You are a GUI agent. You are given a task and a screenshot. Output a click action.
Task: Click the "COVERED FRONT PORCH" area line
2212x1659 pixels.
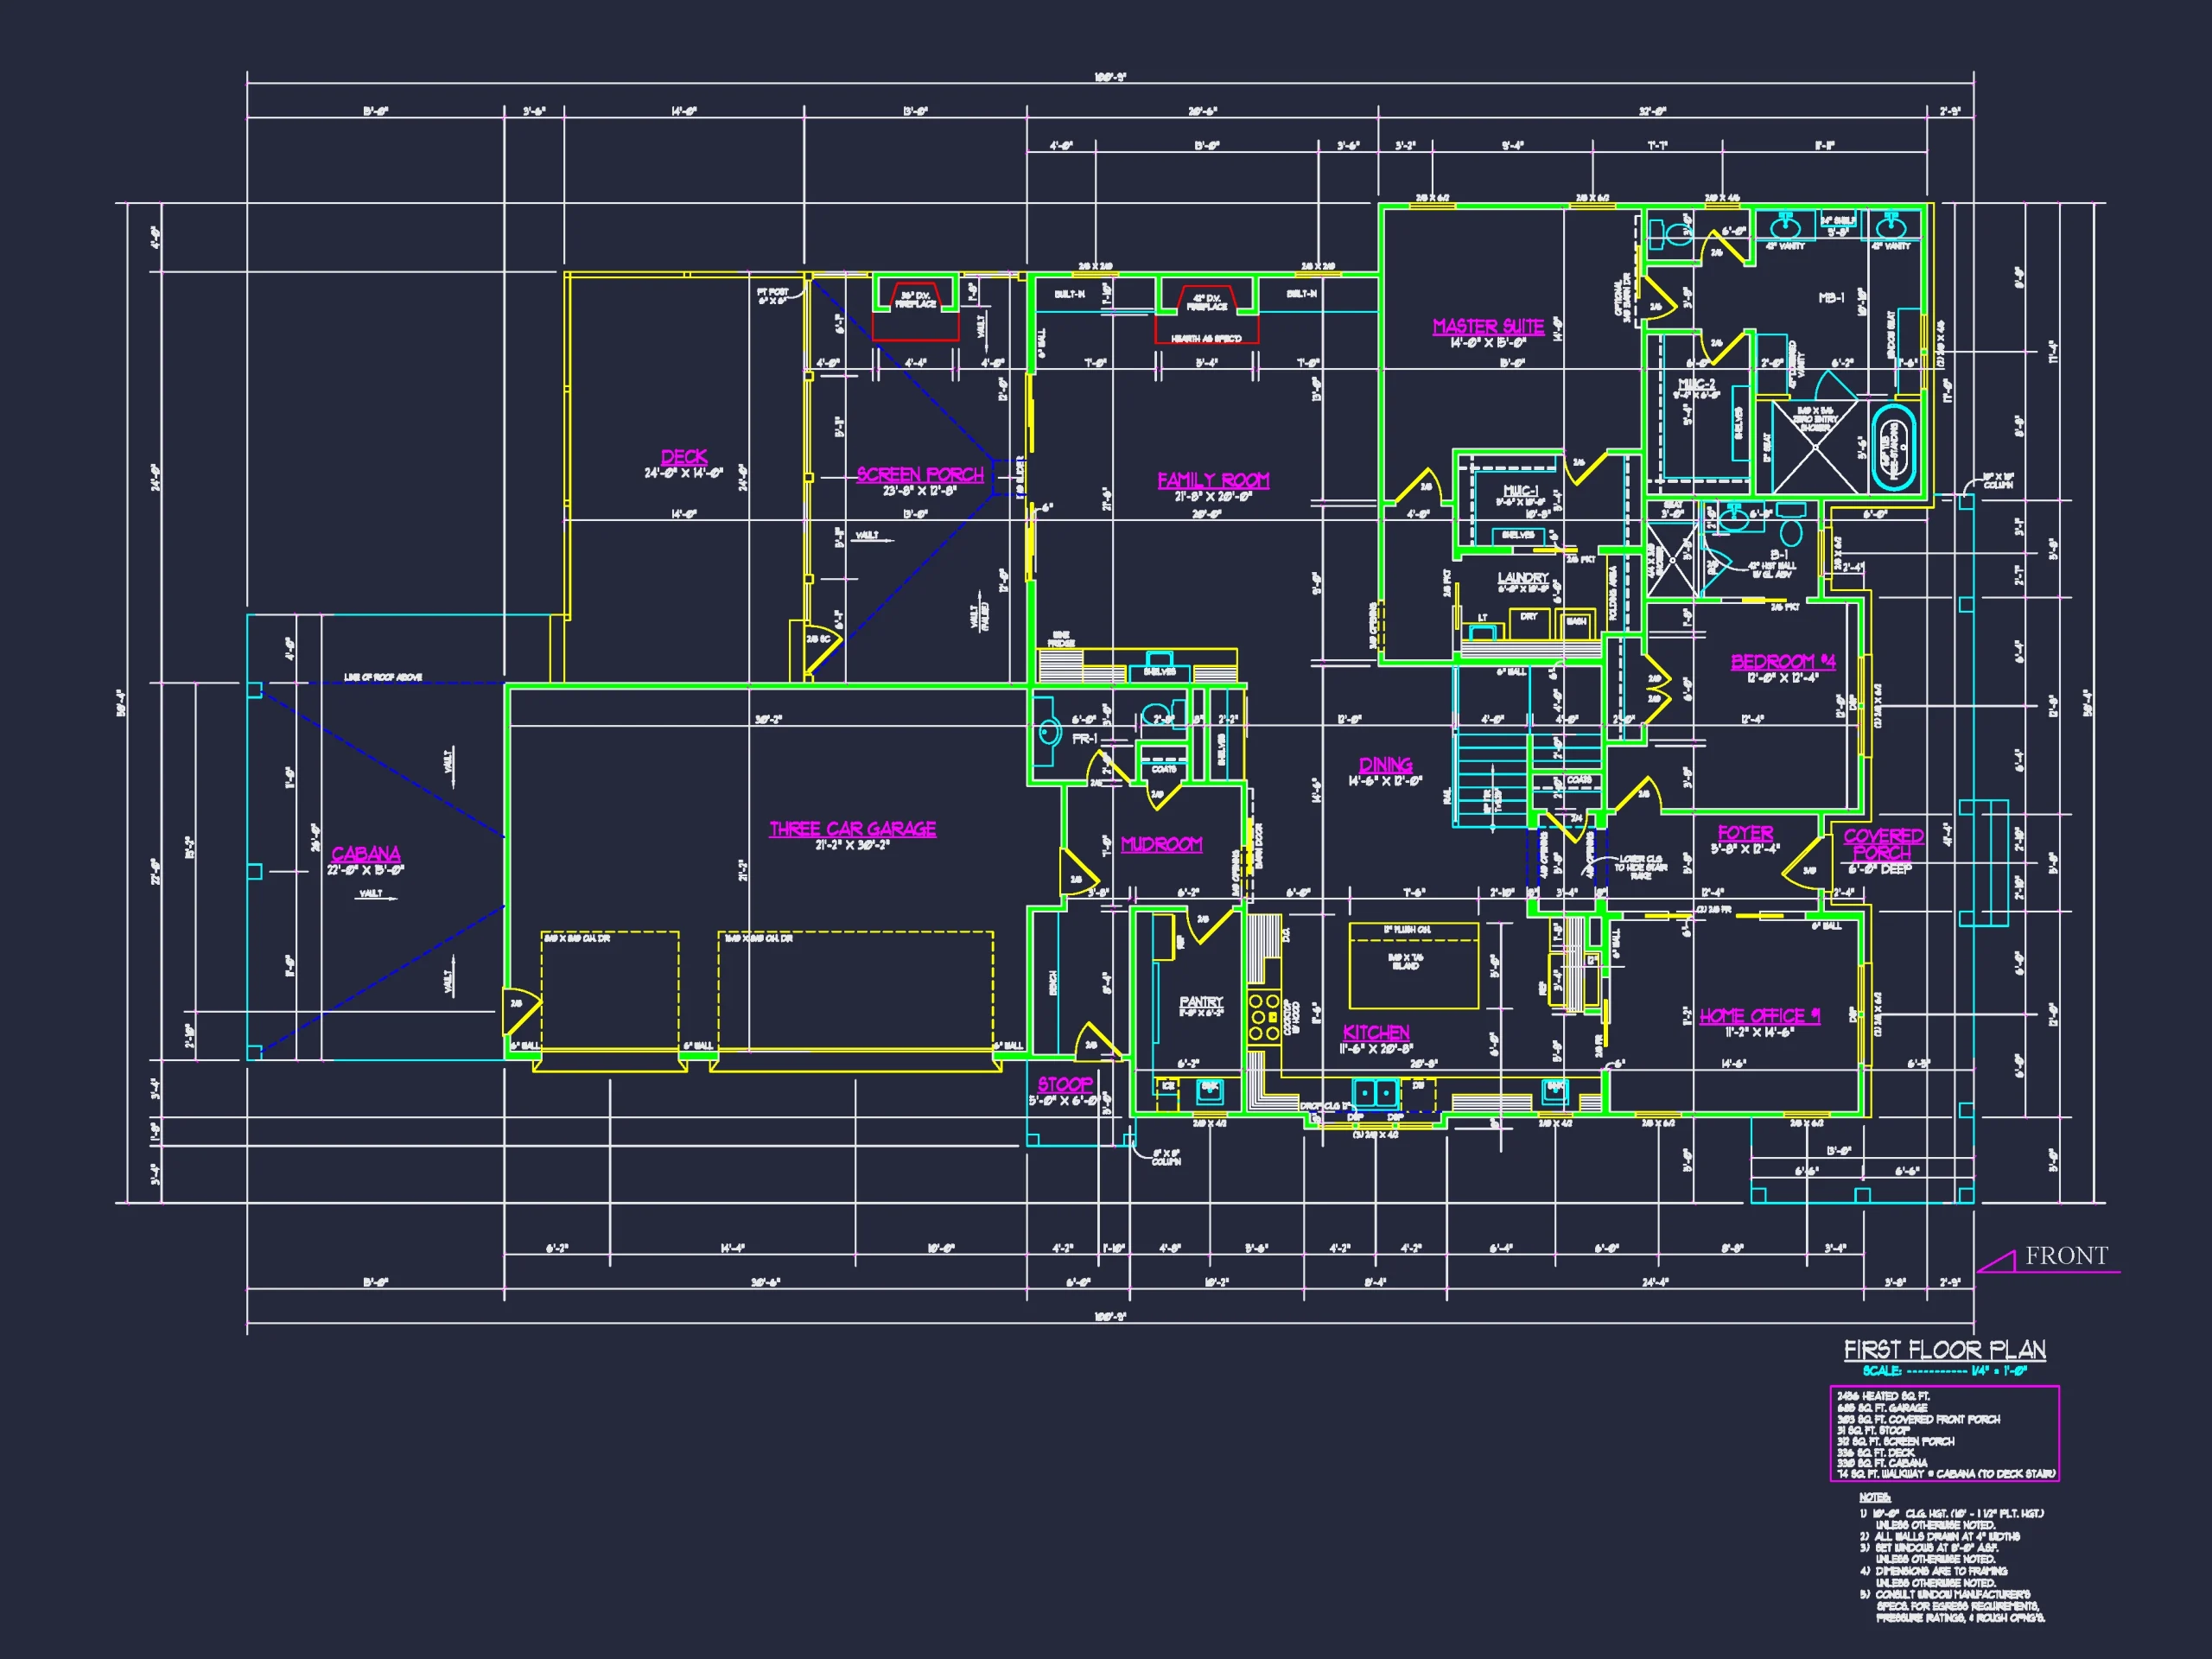coord(1918,1419)
